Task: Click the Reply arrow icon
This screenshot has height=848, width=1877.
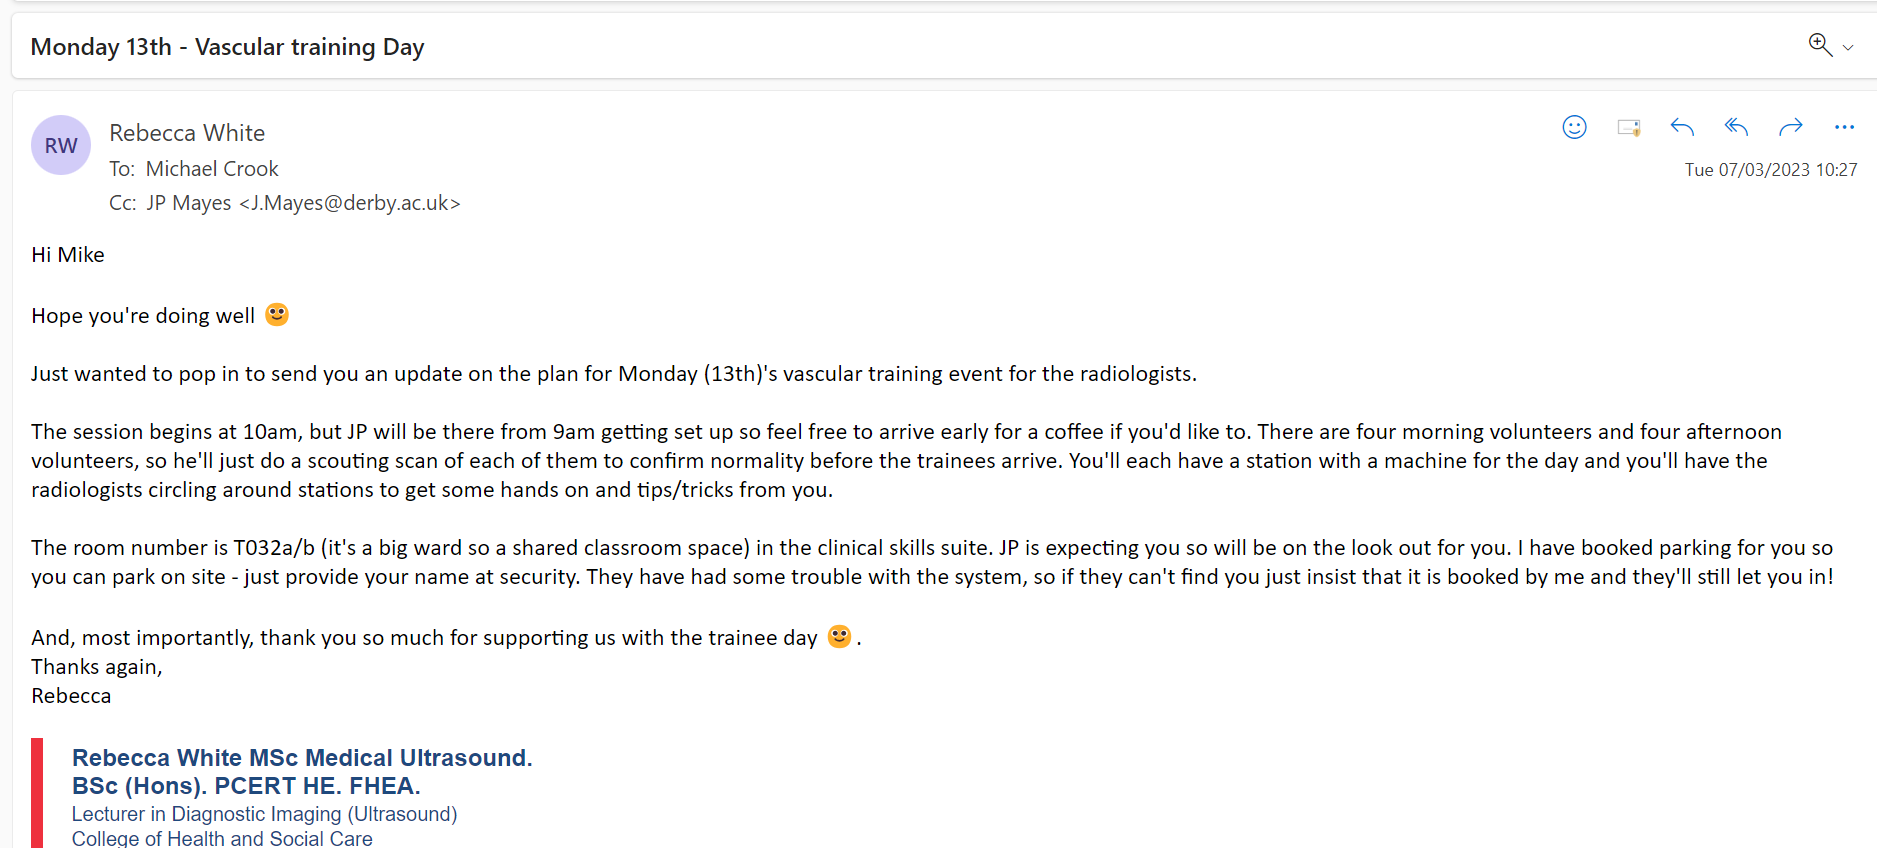Action: pyautogui.click(x=1682, y=127)
